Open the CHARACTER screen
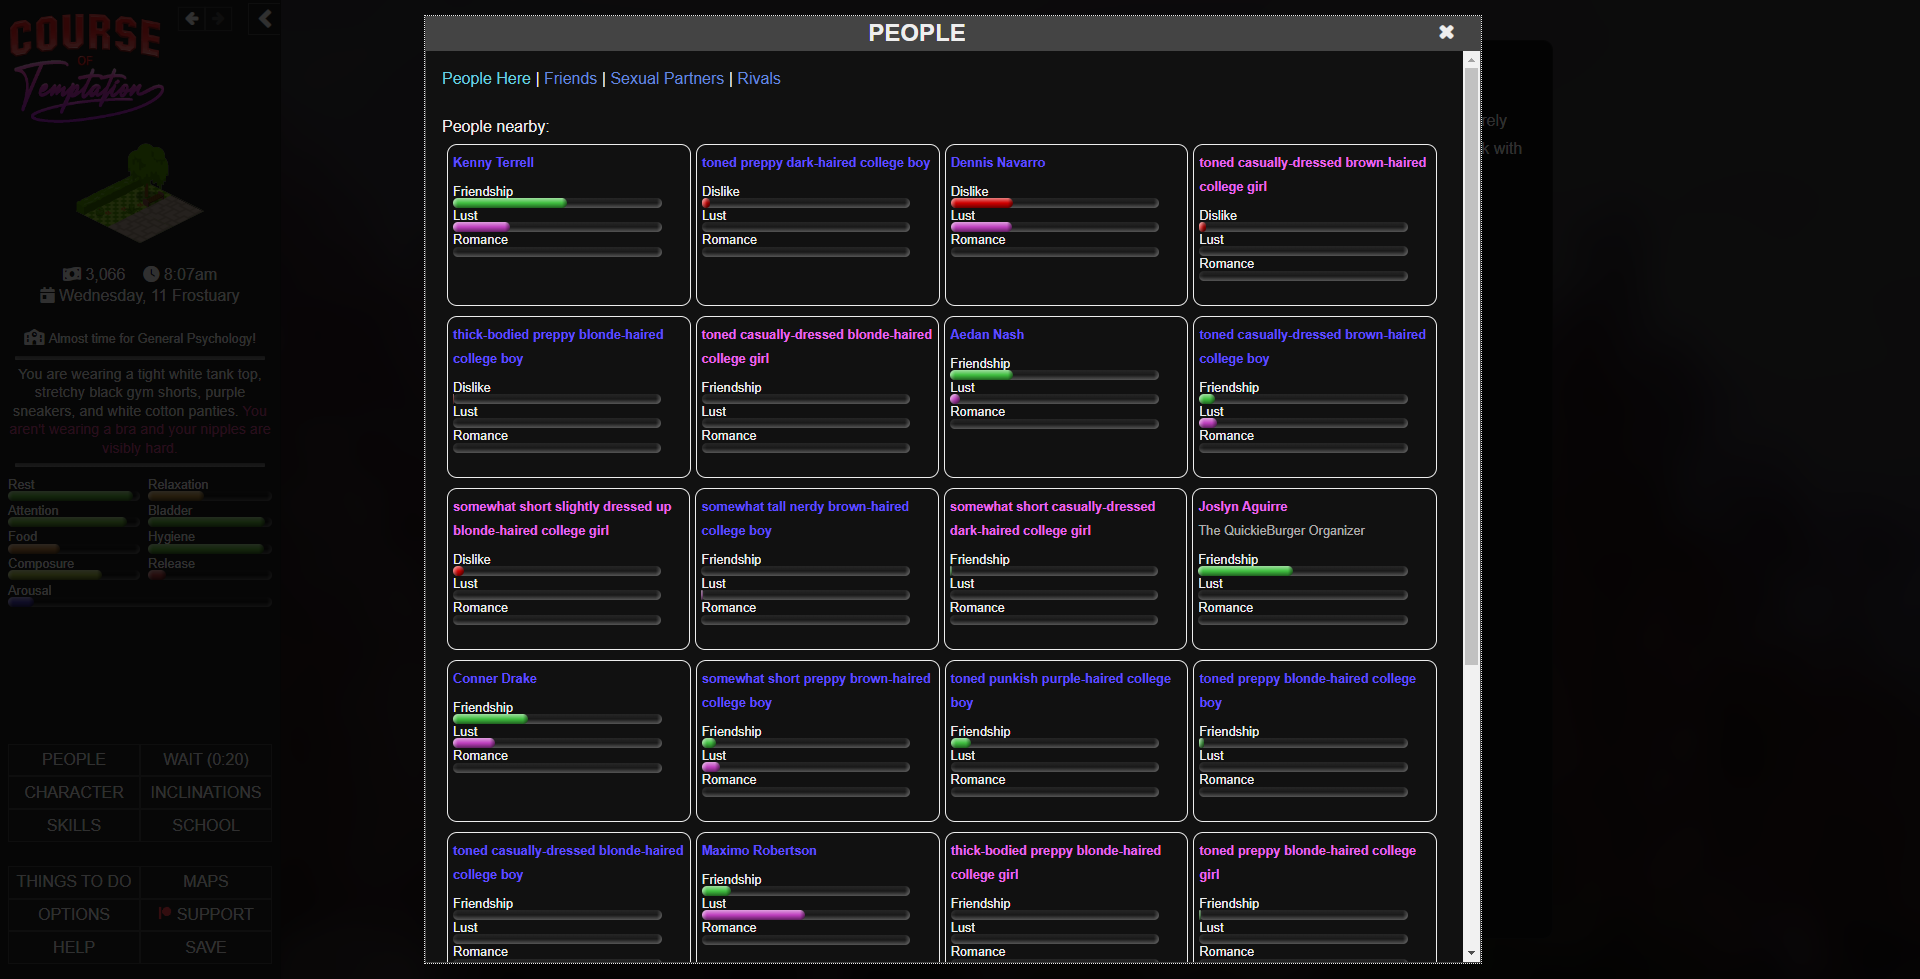The image size is (1920, 979). coord(73,792)
